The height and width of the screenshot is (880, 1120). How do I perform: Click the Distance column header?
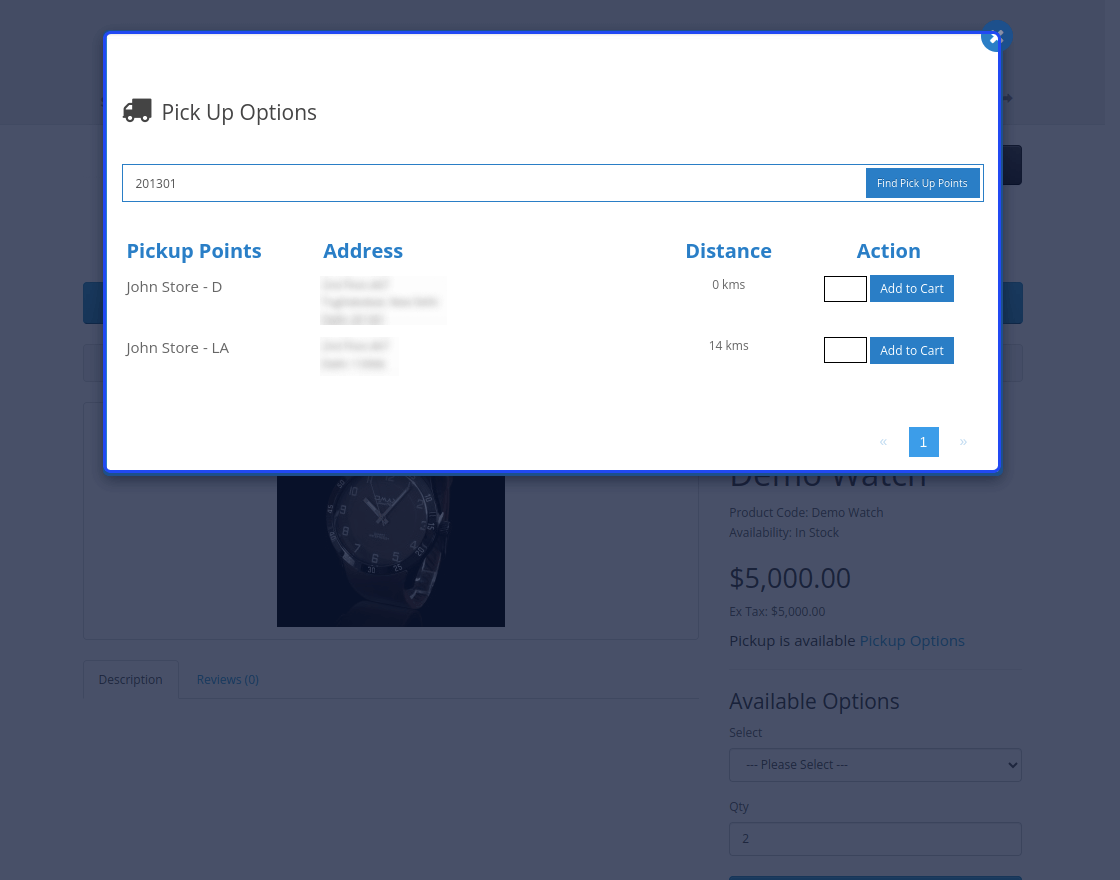click(728, 251)
